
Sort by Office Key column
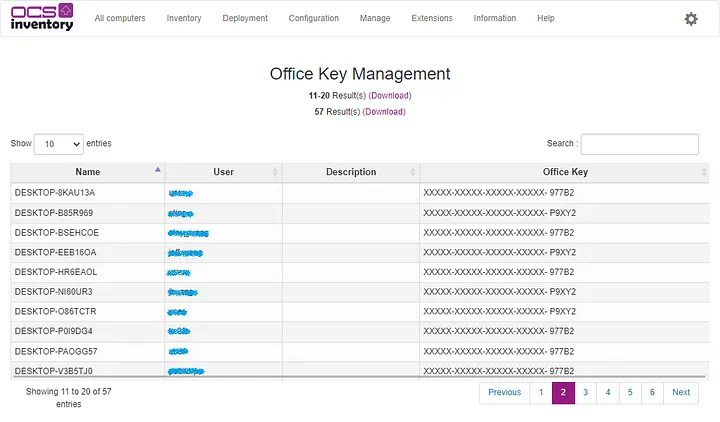(565, 172)
